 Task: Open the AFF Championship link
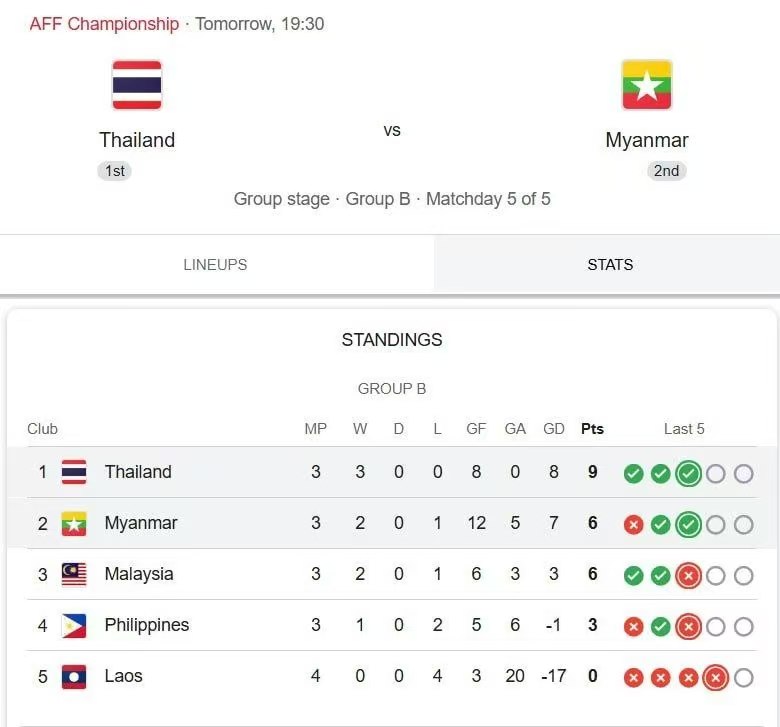click(104, 24)
